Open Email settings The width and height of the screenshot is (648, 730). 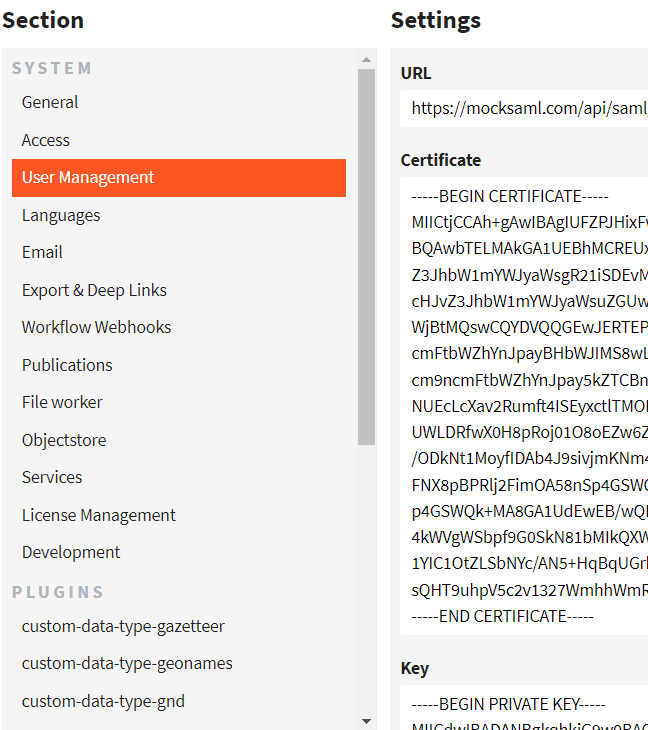[x=42, y=252]
